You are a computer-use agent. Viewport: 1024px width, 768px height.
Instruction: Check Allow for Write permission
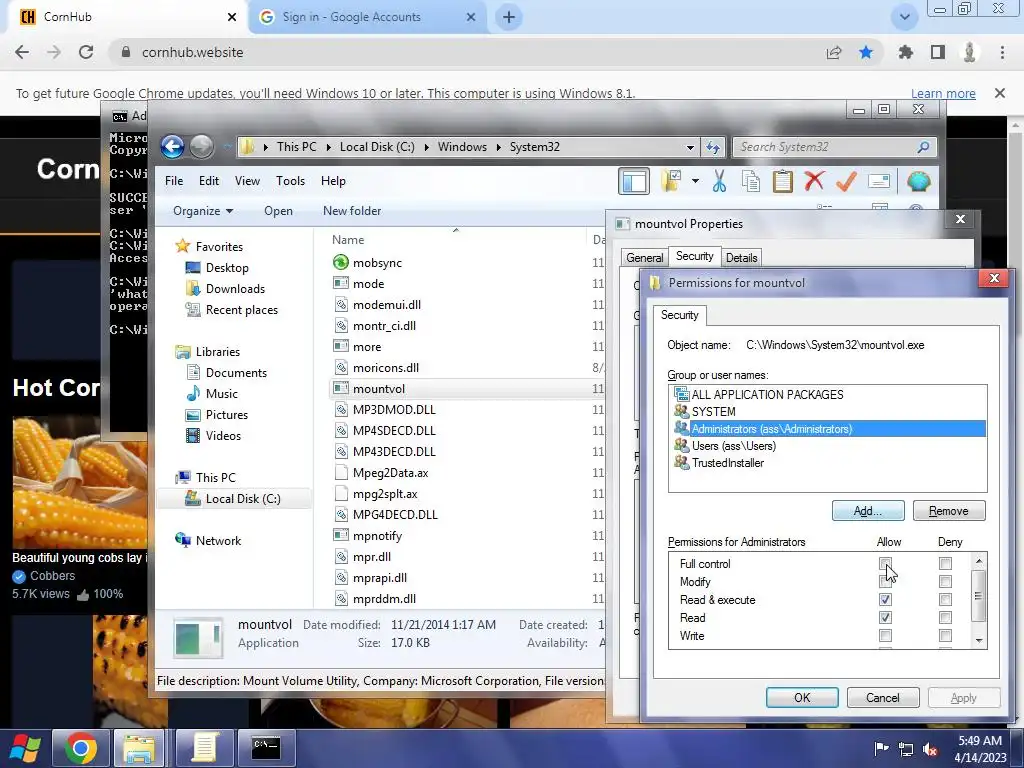[x=885, y=635]
